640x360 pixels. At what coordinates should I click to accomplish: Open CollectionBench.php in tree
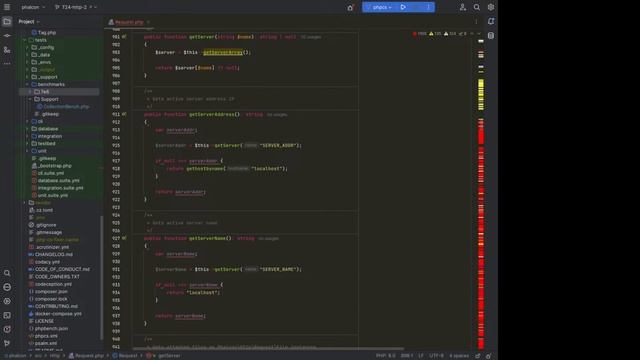[63, 107]
